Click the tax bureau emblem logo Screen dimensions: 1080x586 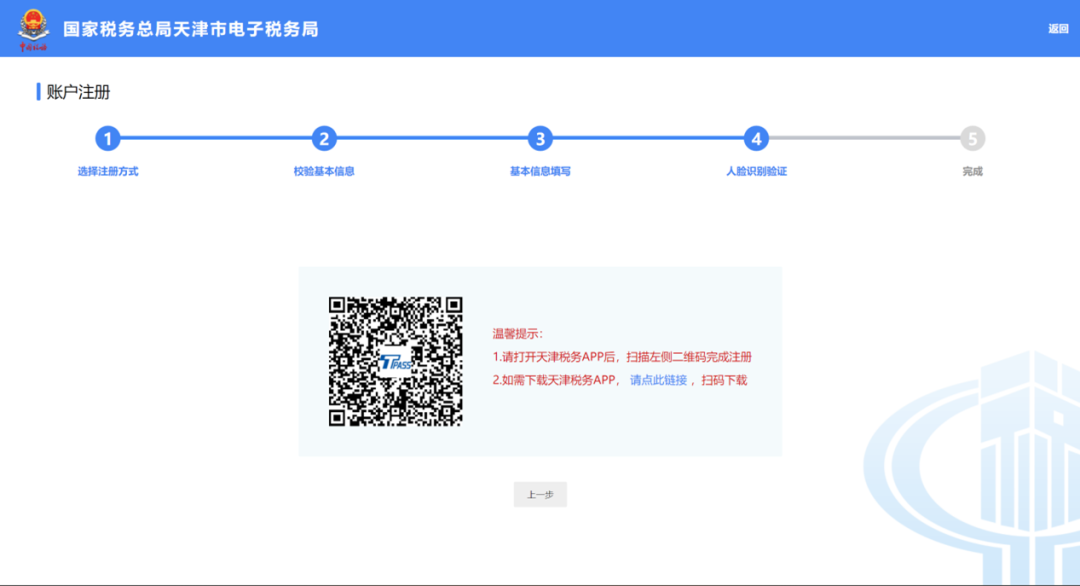[33, 29]
